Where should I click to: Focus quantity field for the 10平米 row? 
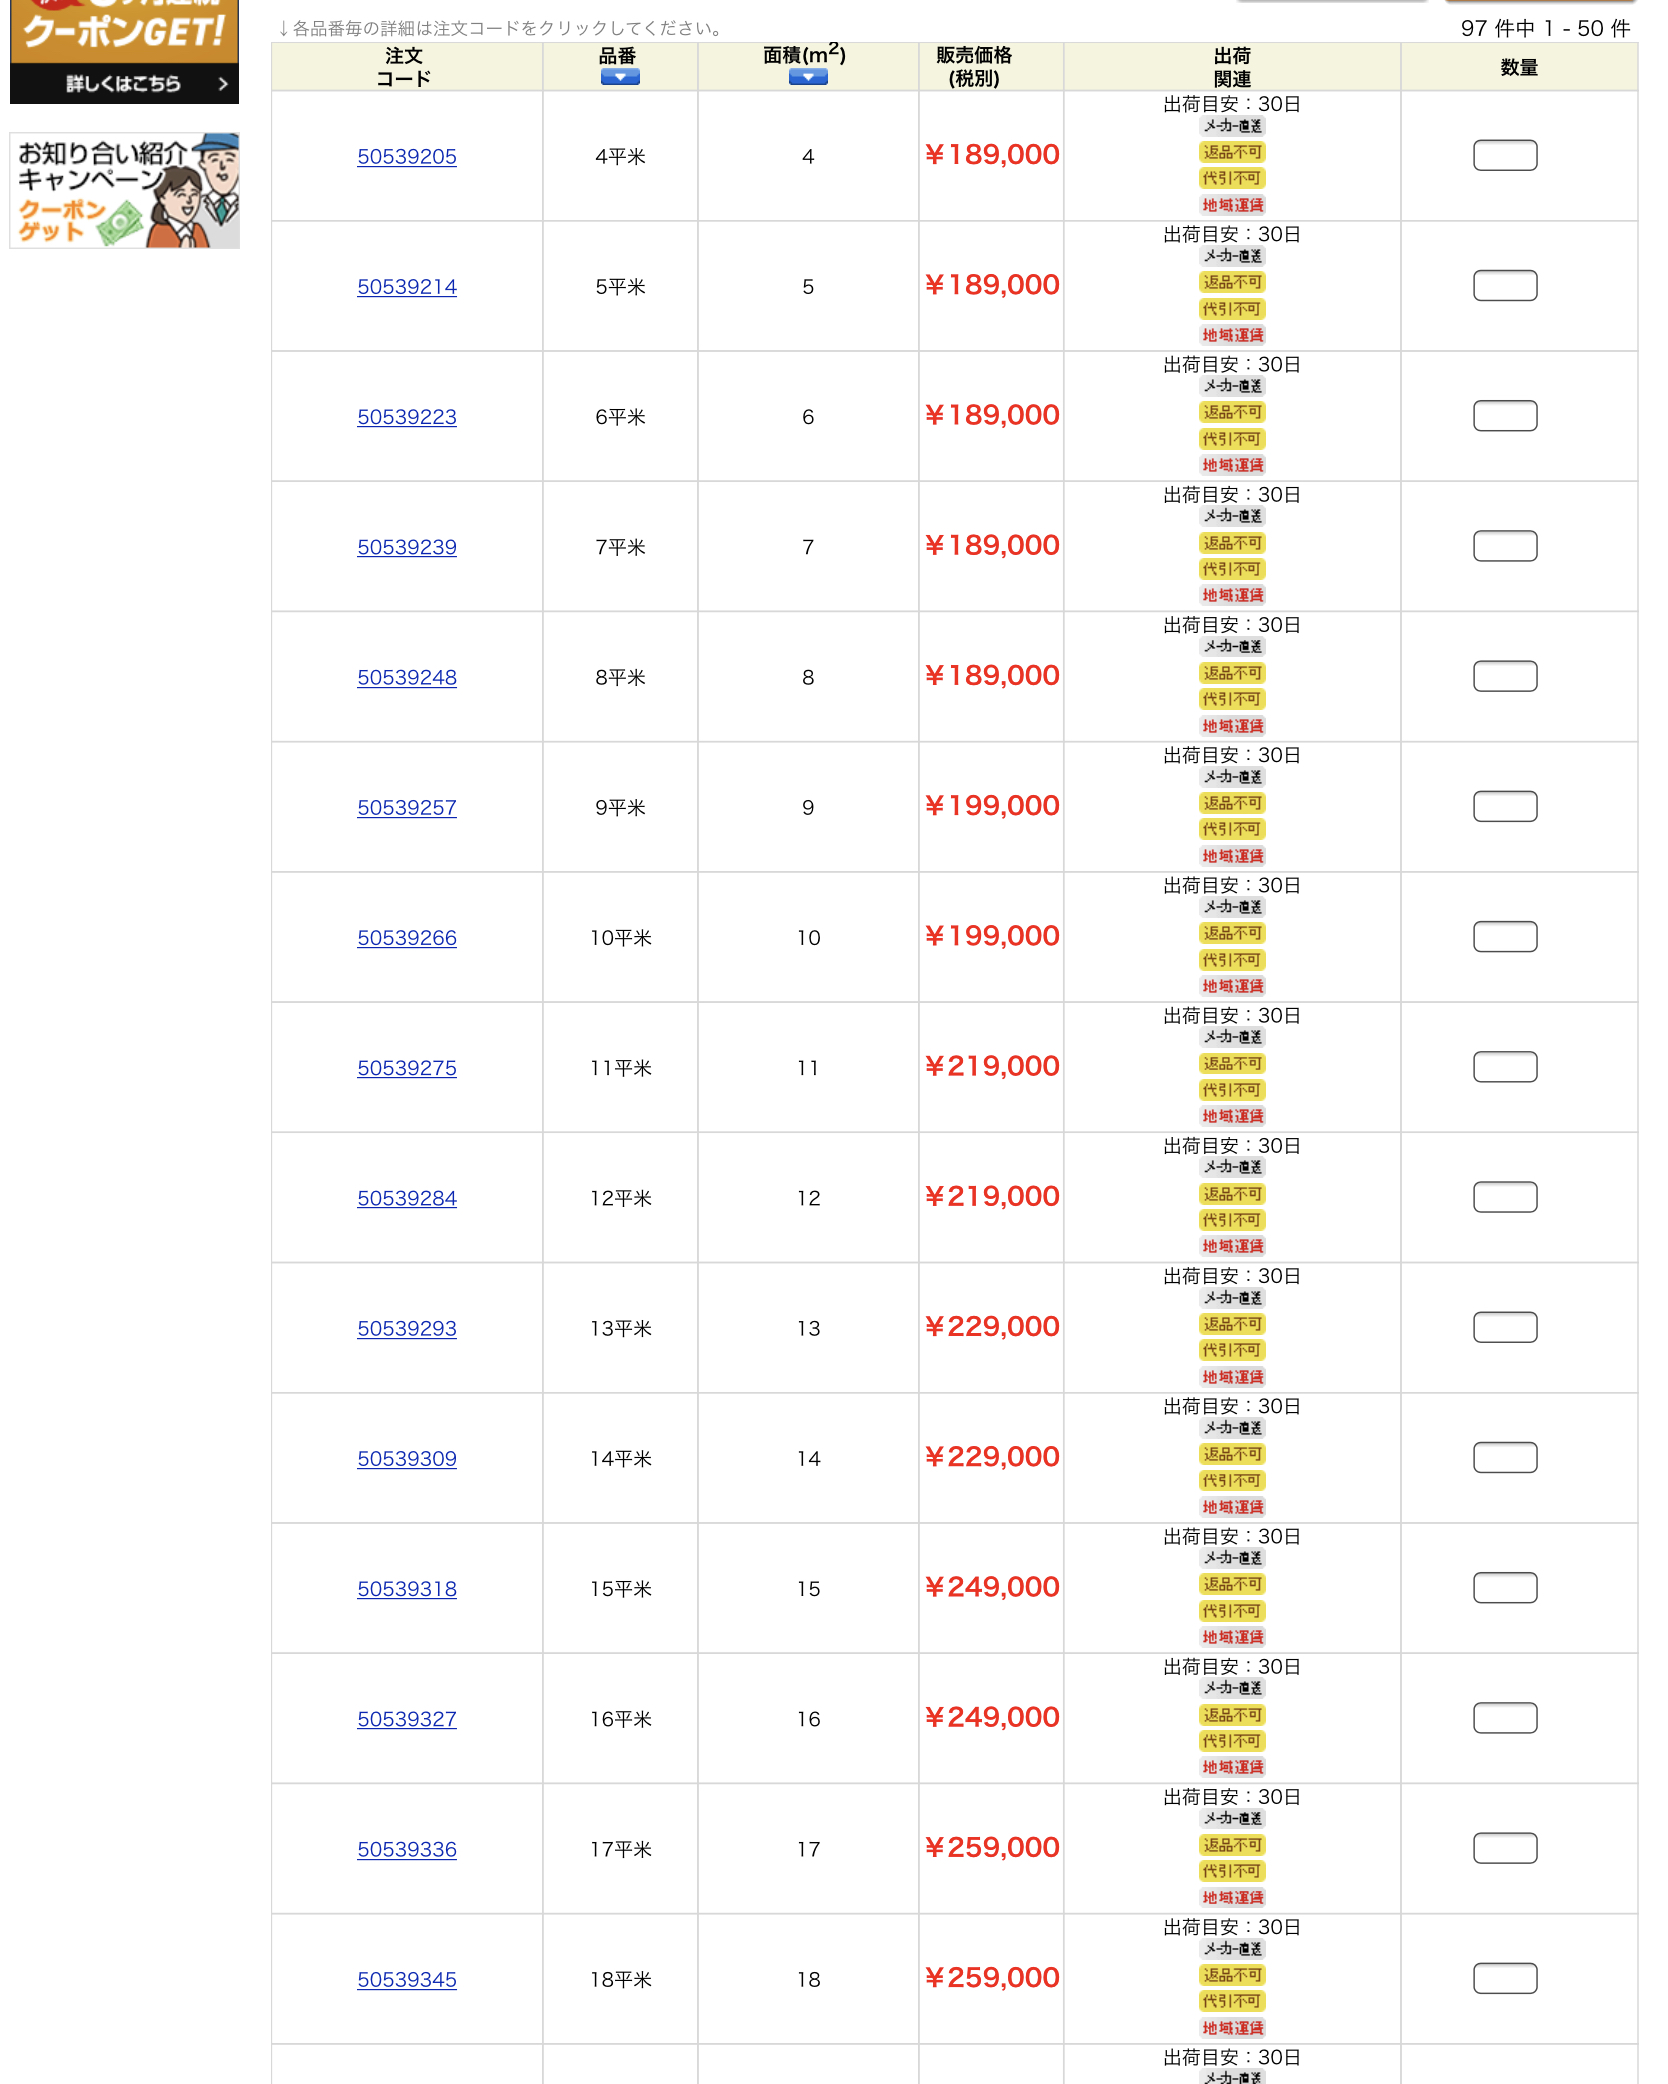point(1505,937)
